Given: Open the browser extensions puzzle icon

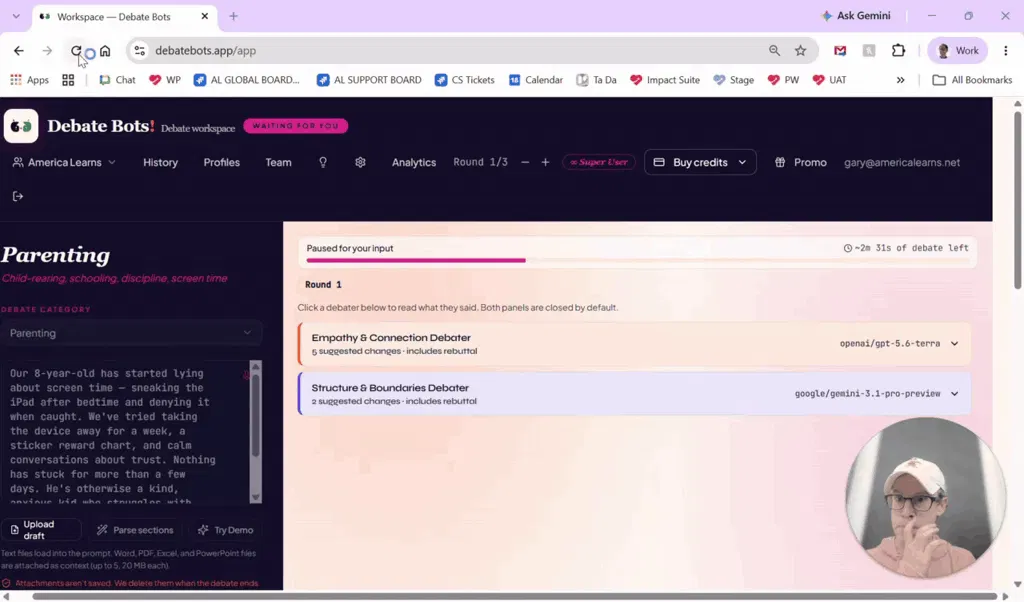Looking at the screenshot, I should (x=899, y=50).
